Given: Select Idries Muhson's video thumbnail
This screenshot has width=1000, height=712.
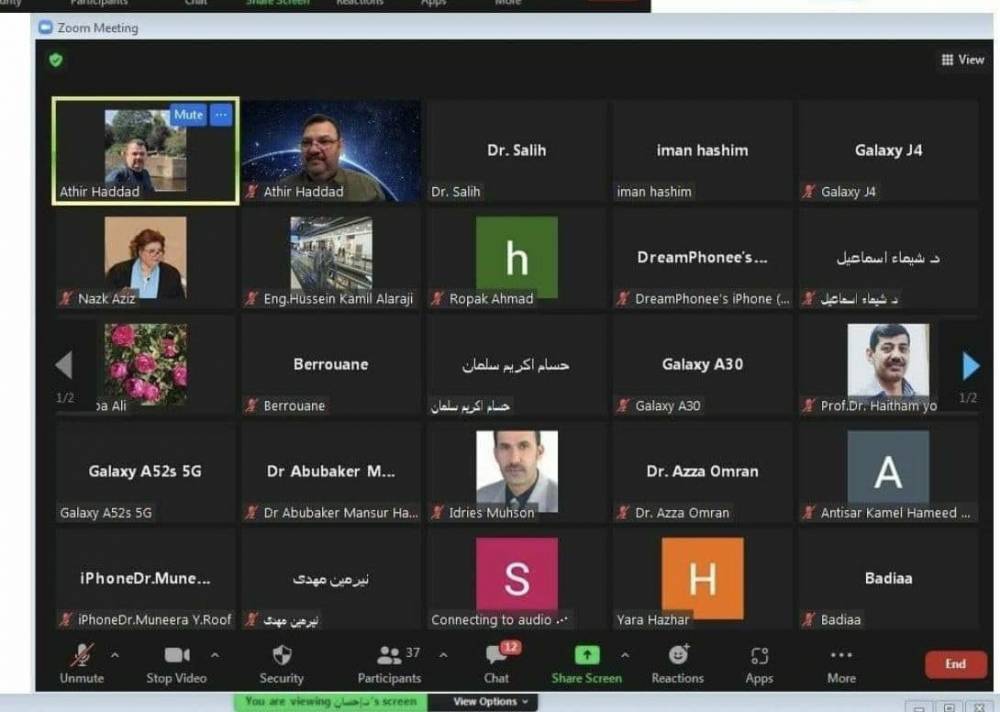Looking at the screenshot, I should tap(517, 472).
